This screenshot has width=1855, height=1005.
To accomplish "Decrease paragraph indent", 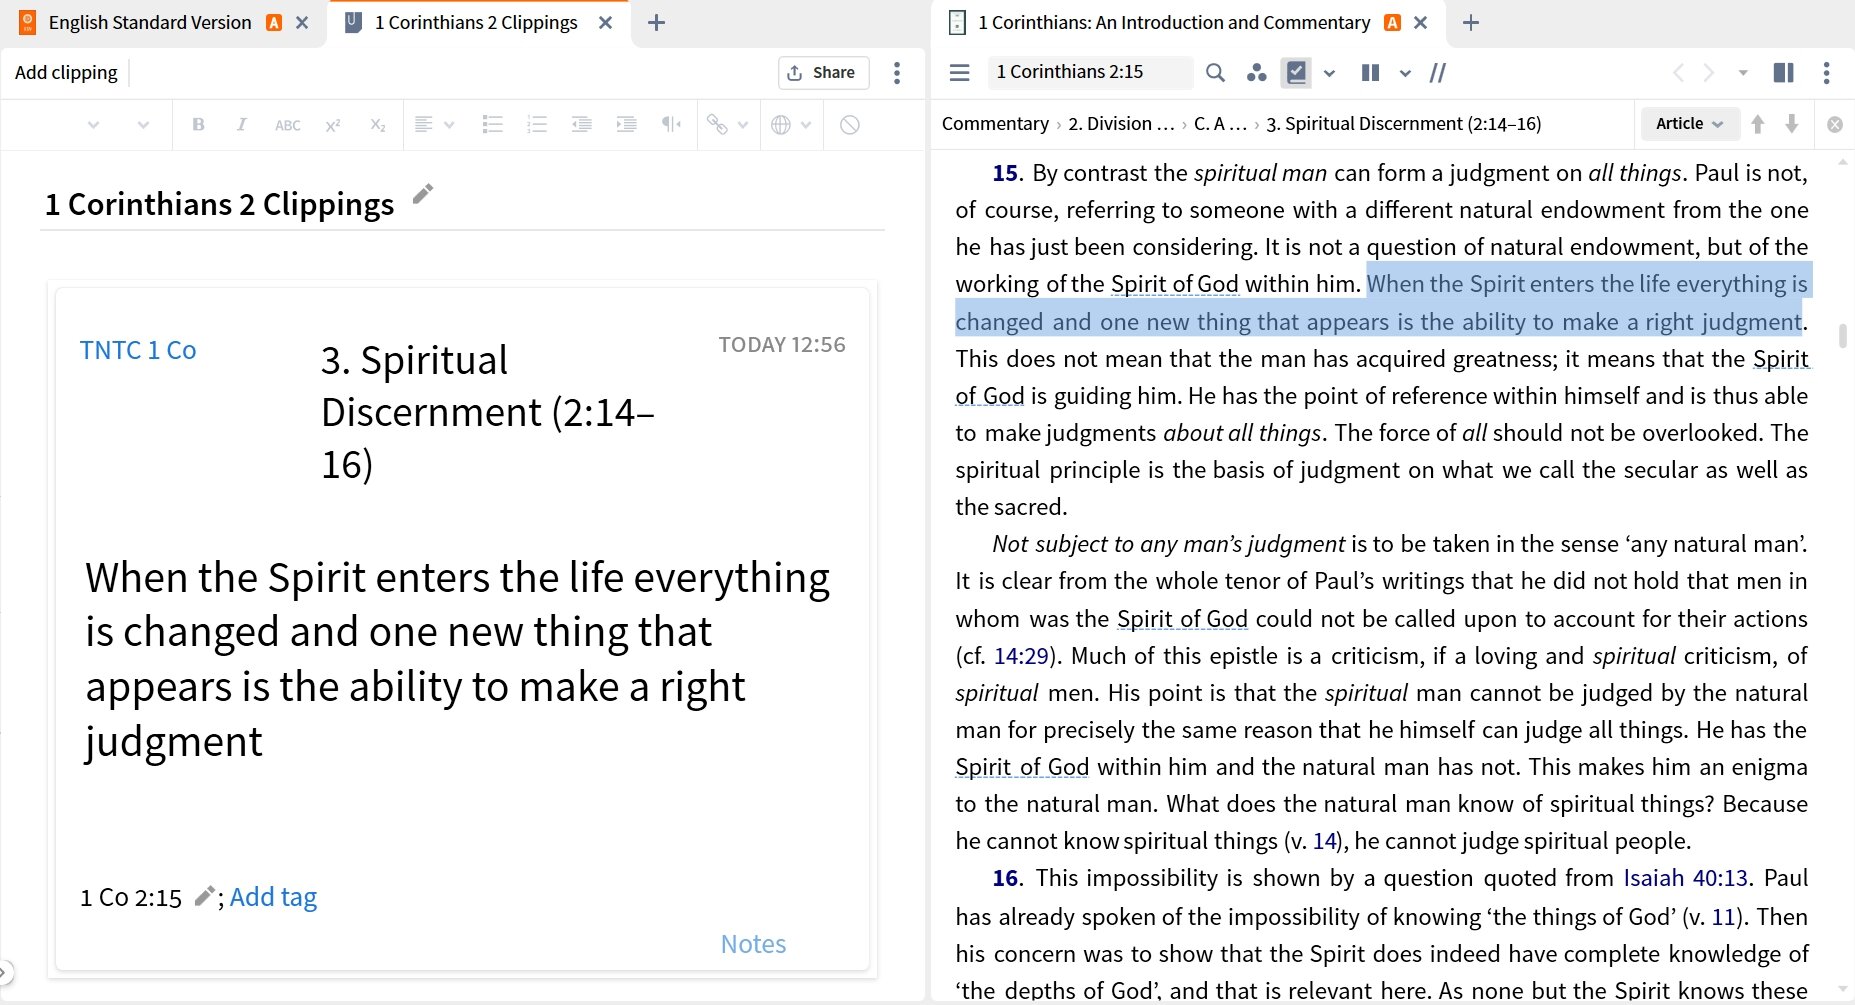I will click(581, 125).
